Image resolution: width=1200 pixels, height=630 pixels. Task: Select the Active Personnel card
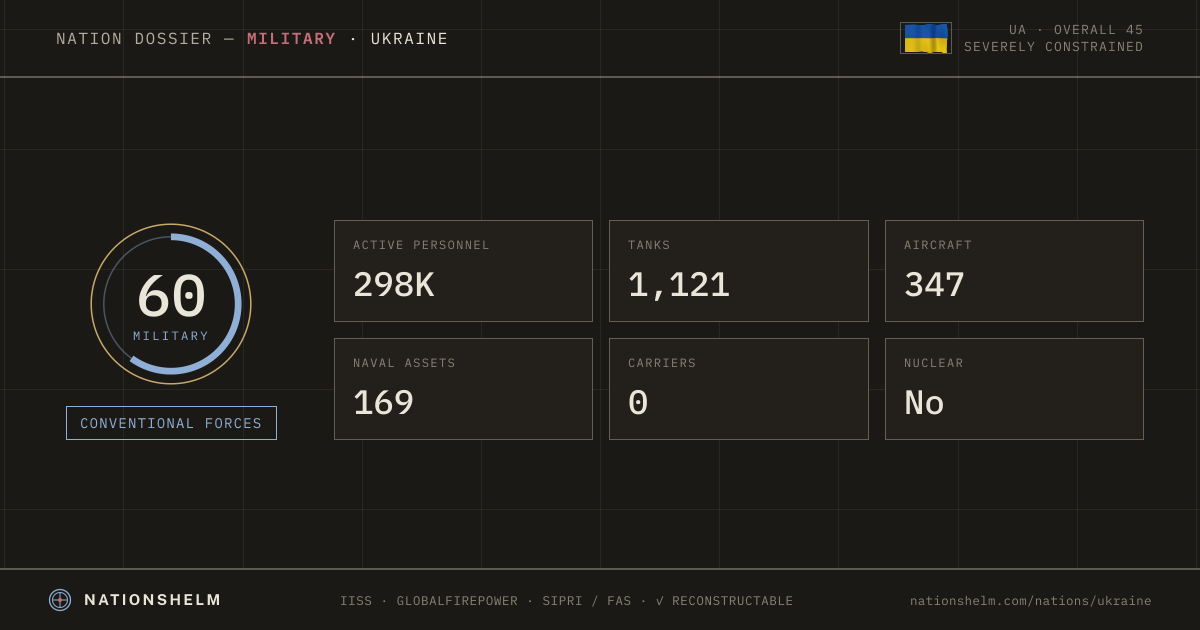tap(463, 271)
